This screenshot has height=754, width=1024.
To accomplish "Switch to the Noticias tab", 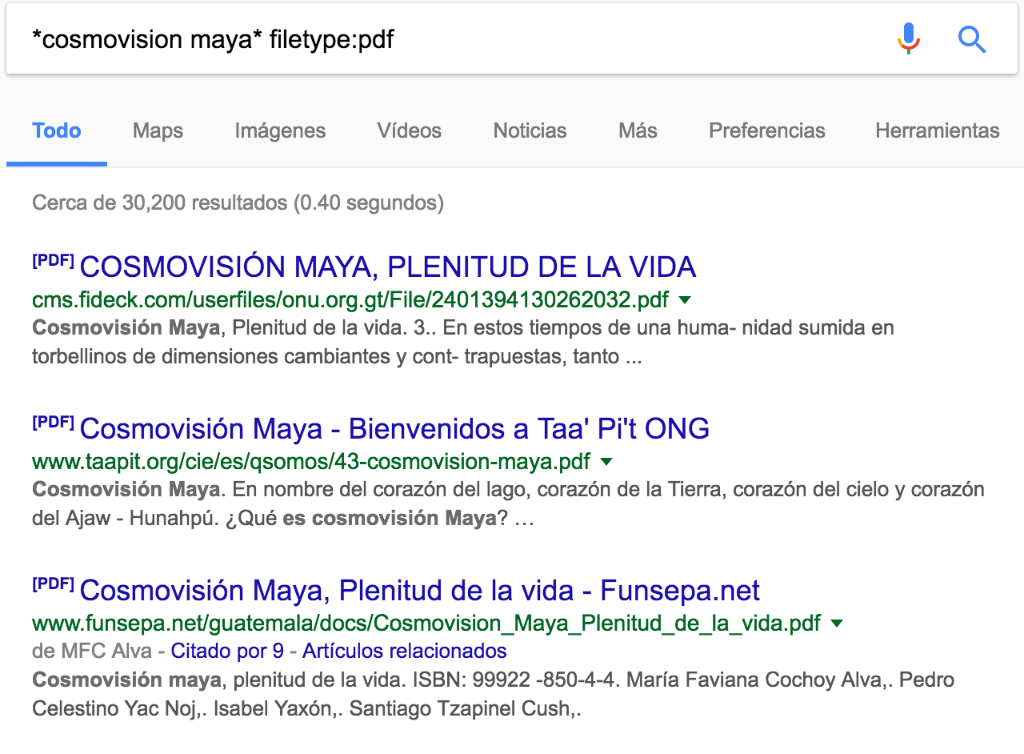I will (530, 131).
